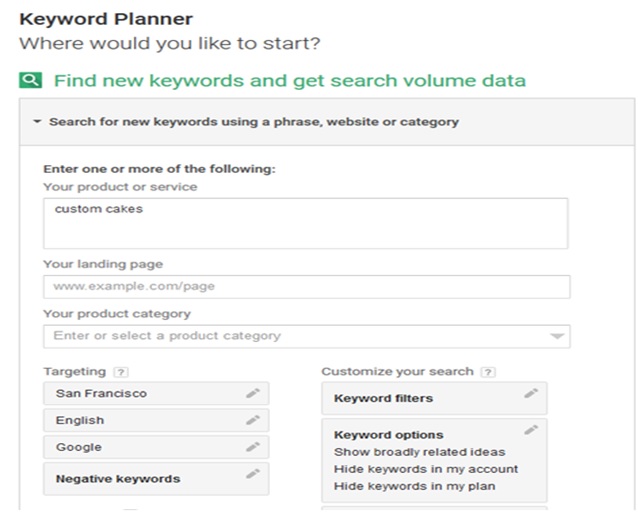Image resolution: width=638 pixels, height=514 pixels.
Task: Click Hide keywords in my plan option
Action: [415, 486]
